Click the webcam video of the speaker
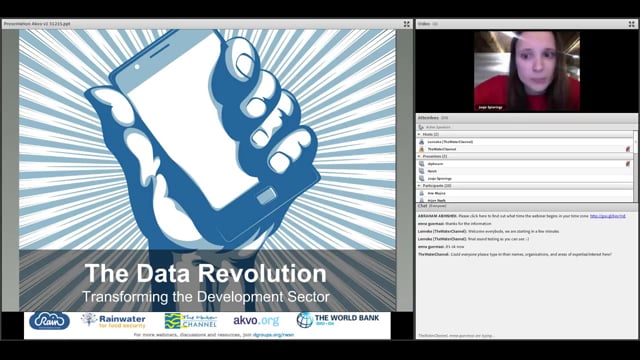640x360 pixels. [527, 71]
